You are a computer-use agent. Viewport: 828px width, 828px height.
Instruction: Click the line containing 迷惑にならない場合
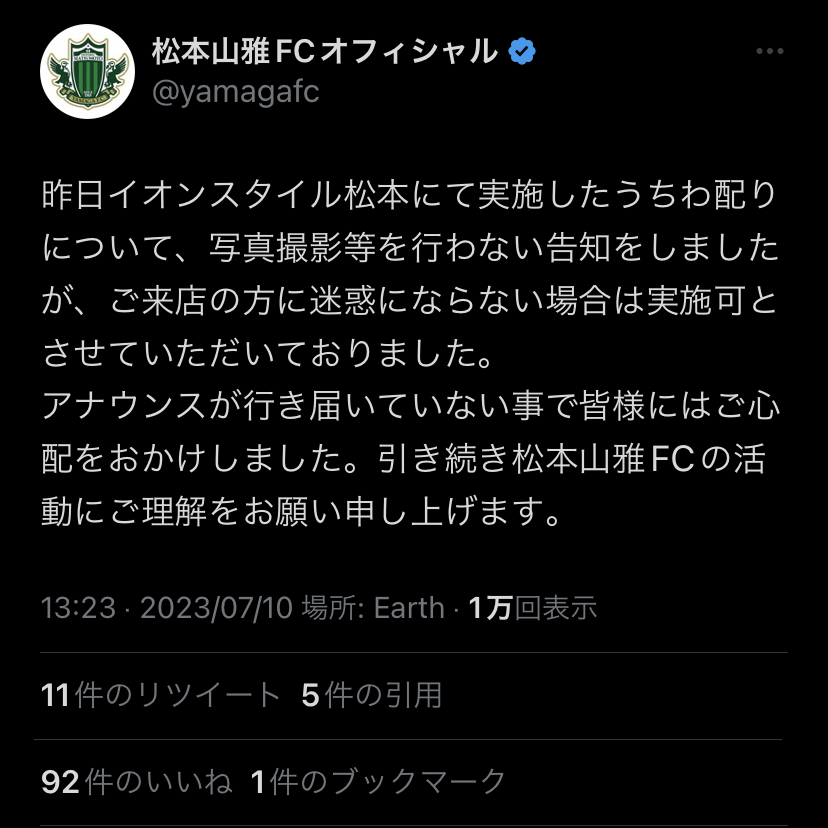(x=410, y=300)
